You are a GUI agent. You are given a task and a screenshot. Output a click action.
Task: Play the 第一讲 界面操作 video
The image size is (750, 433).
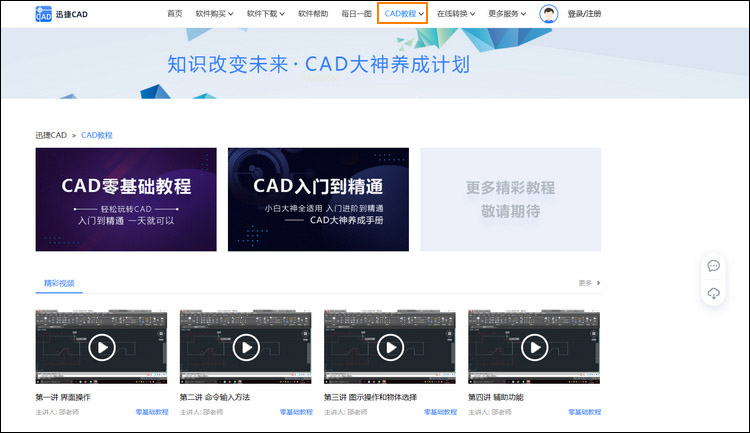tap(102, 347)
